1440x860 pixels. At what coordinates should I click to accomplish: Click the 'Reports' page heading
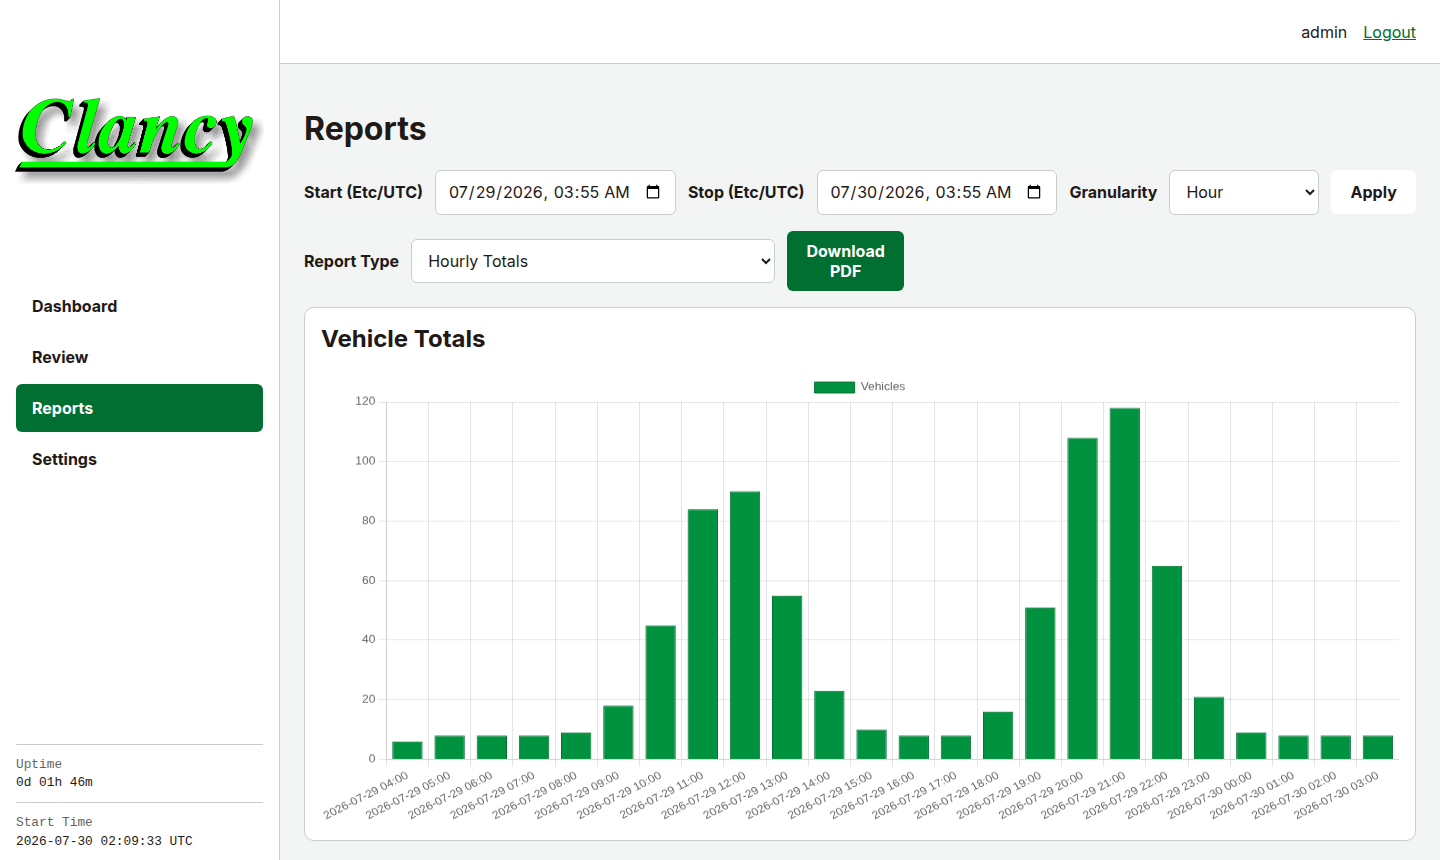tap(365, 128)
